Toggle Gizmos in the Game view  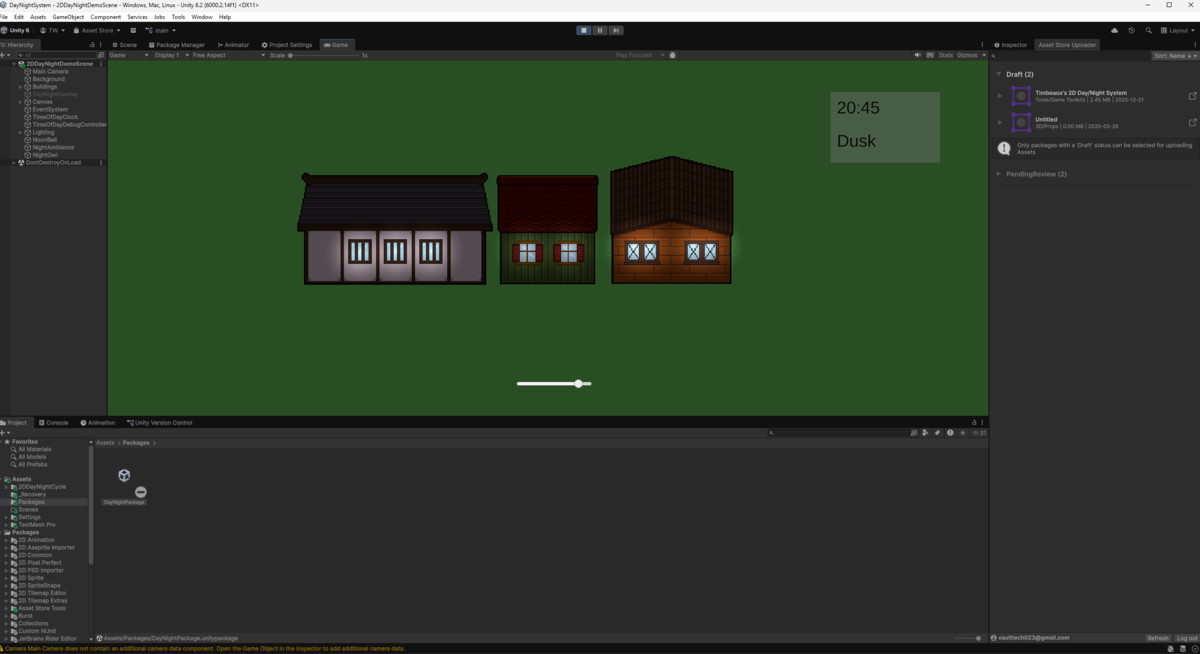(x=966, y=55)
